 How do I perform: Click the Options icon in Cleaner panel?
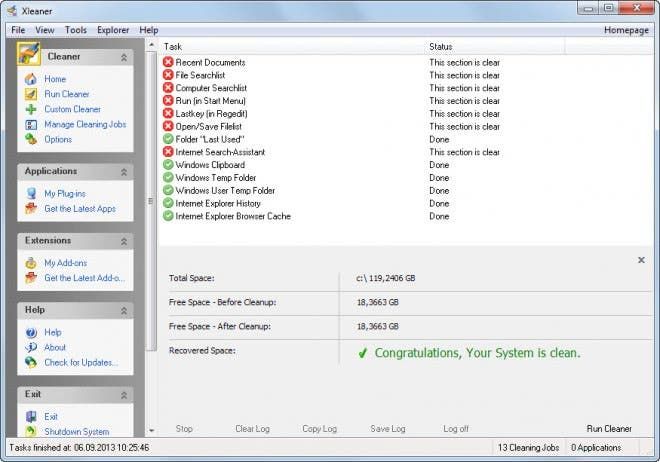(x=31, y=139)
